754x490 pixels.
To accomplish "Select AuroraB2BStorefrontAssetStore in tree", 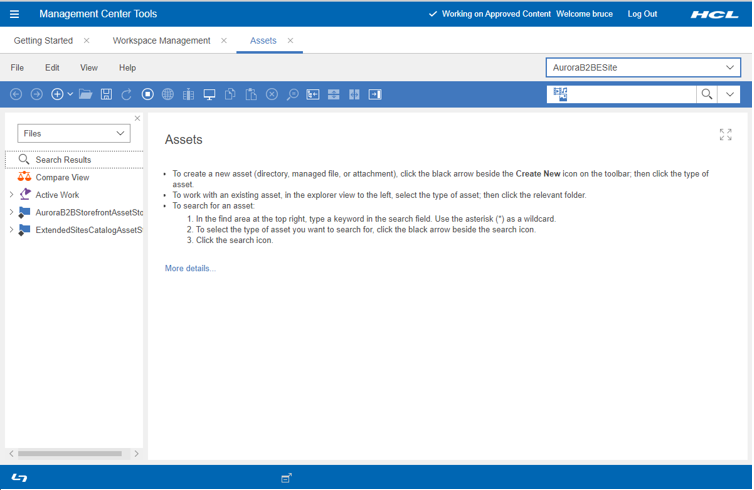I will tap(89, 212).
